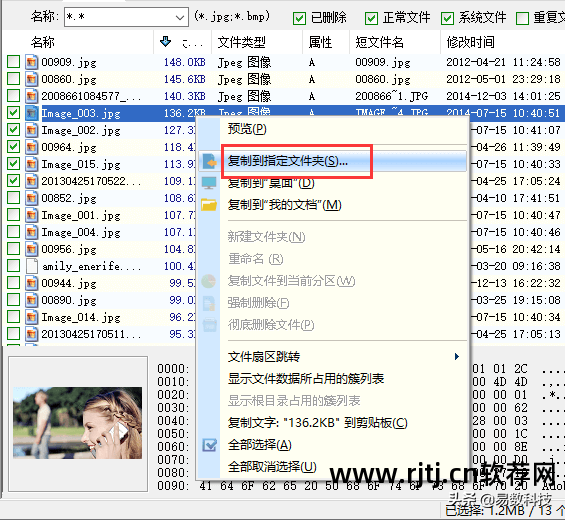
Task: Untick the checkbox for Image_003.jpg
Action: click(x=13, y=113)
